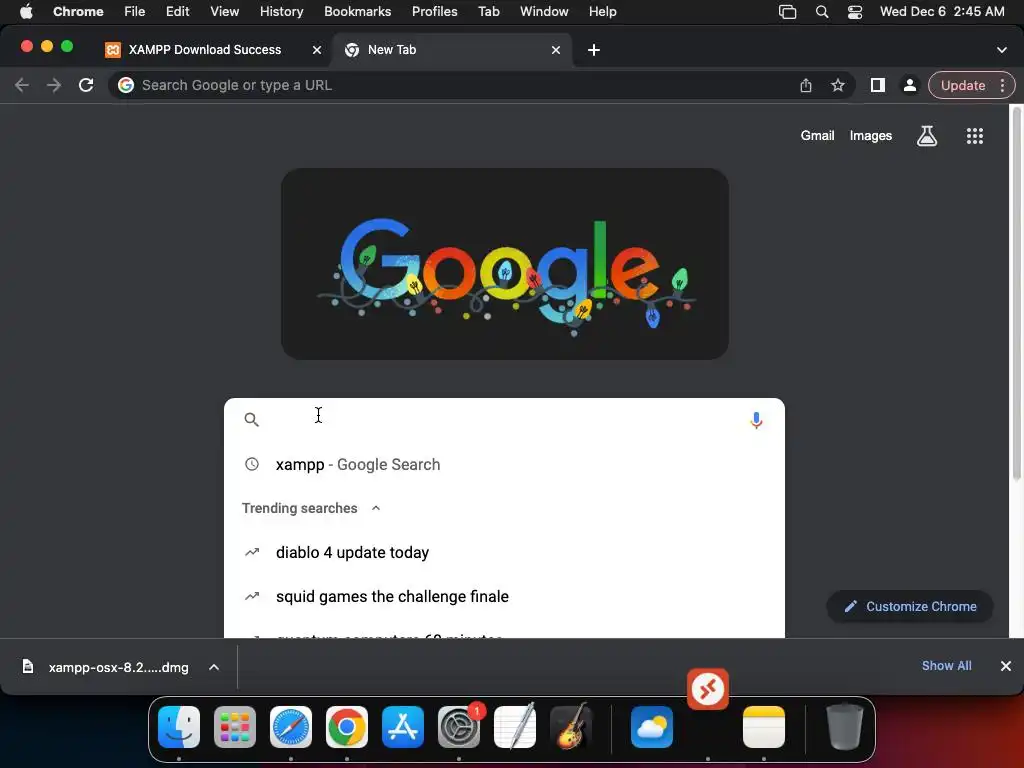This screenshot has height=768, width=1024.
Task: Open the side panel icon
Action: pyautogui.click(x=878, y=85)
